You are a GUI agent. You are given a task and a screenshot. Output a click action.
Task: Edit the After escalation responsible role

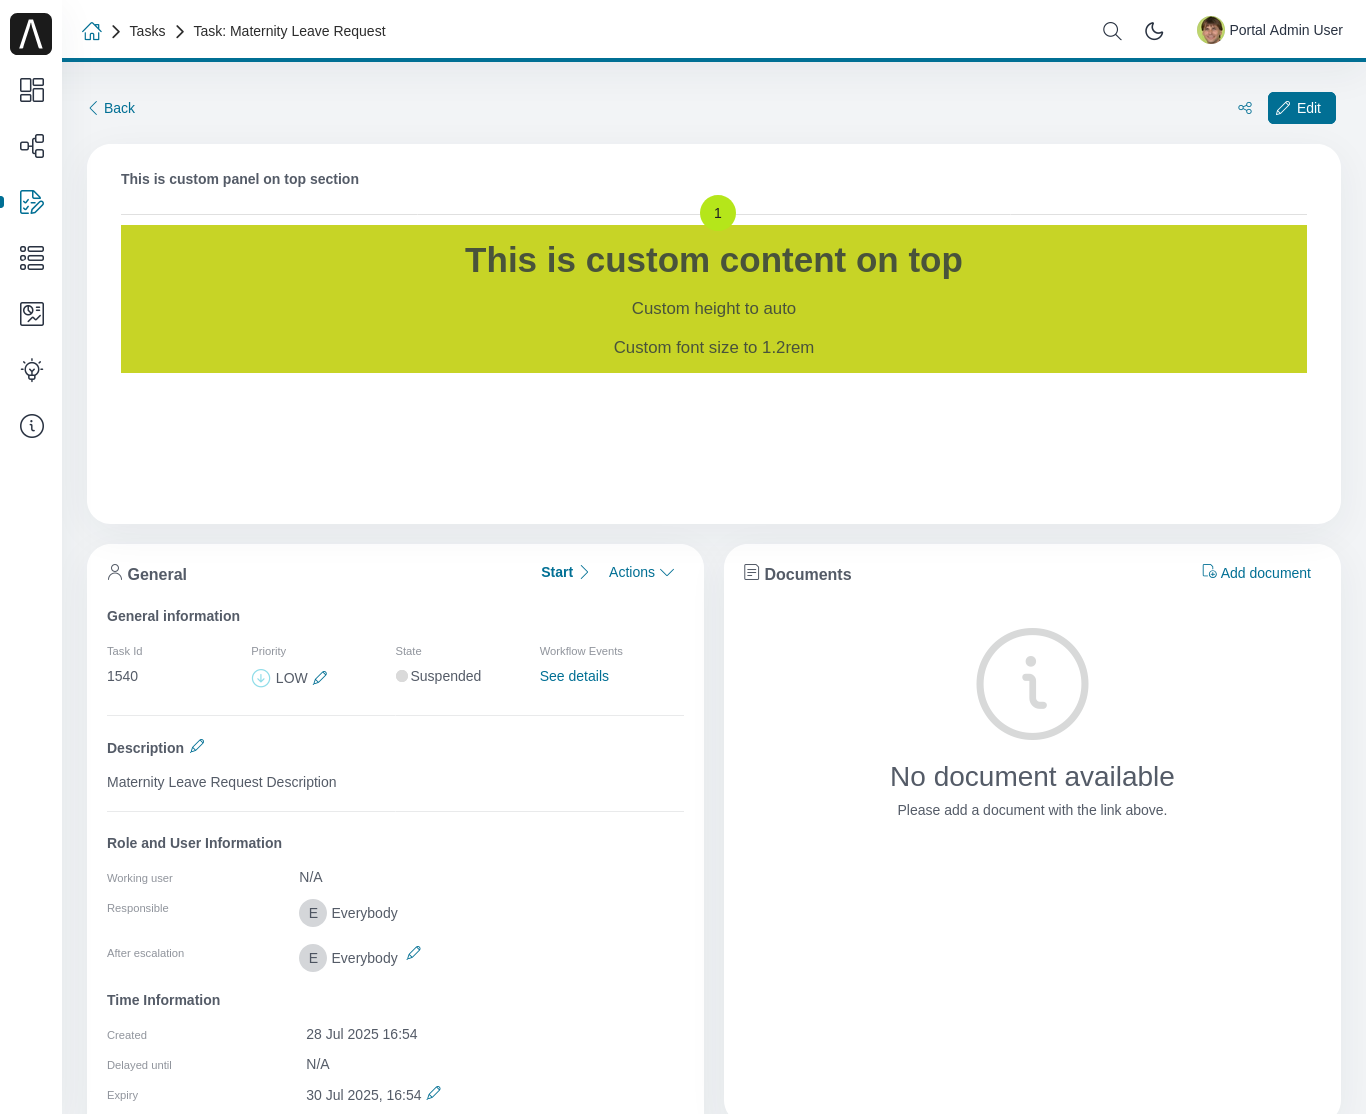pyautogui.click(x=413, y=953)
